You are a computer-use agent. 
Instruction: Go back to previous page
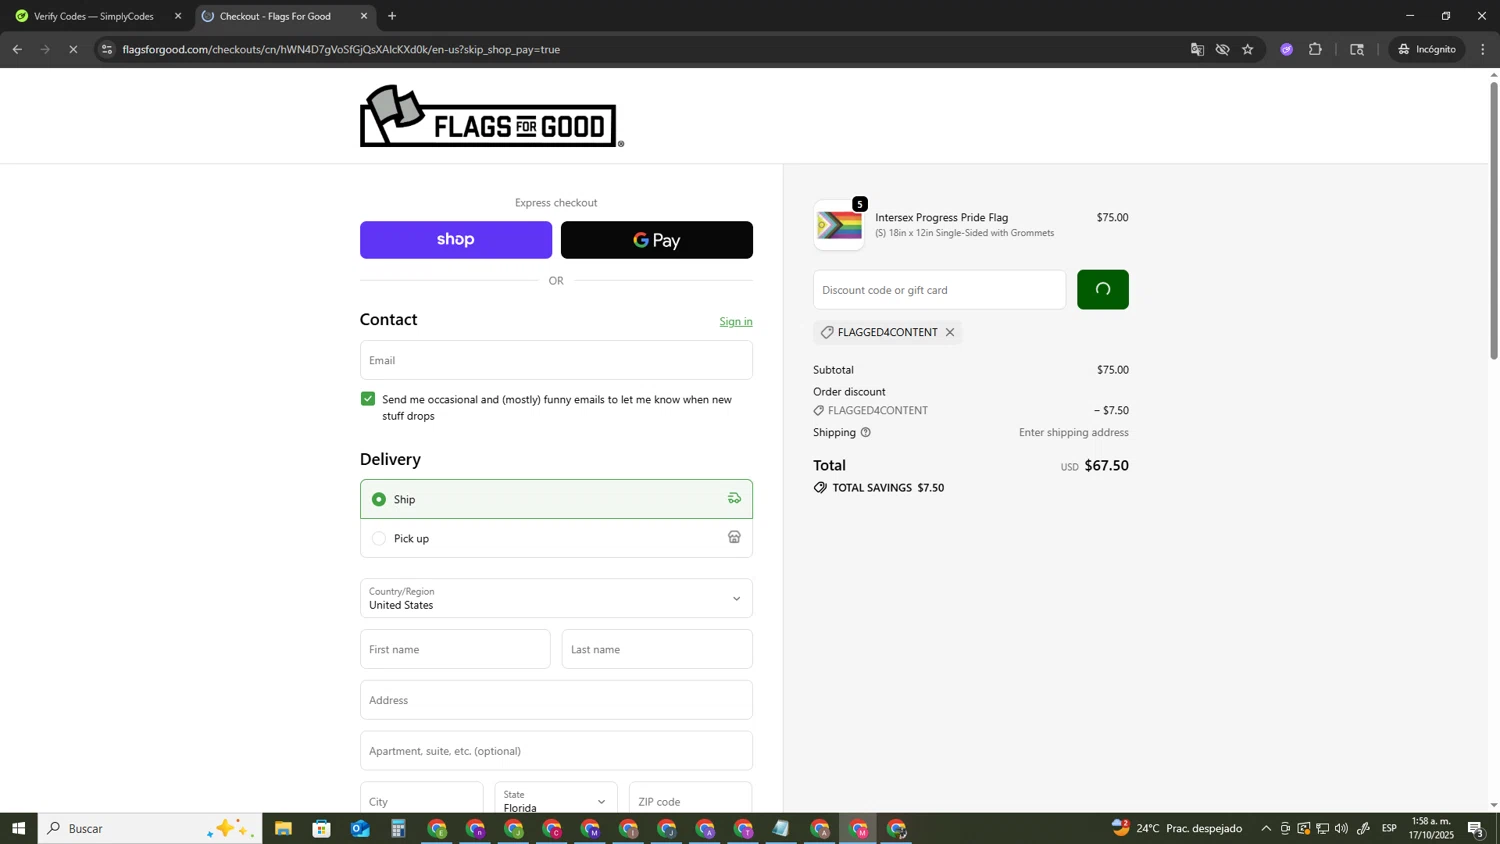tap(17, 49)
